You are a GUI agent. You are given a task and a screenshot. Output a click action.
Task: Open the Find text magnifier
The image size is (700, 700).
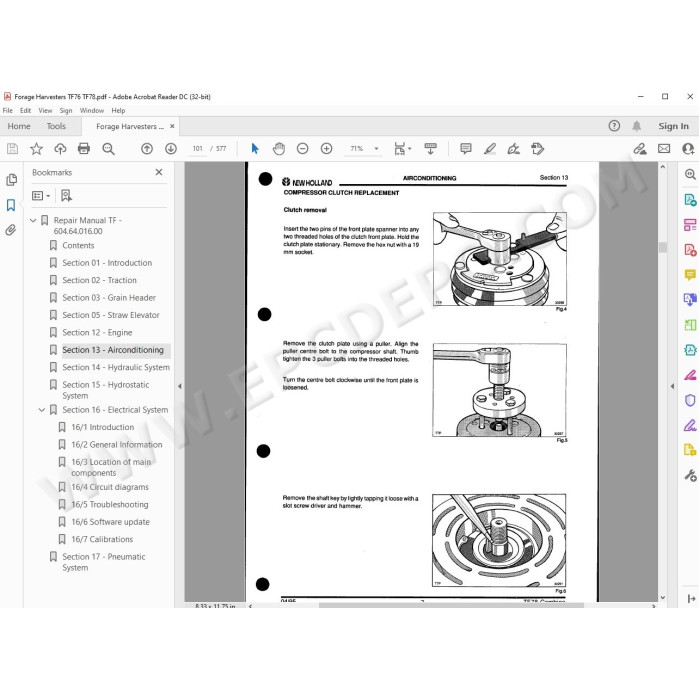[108, 149]
